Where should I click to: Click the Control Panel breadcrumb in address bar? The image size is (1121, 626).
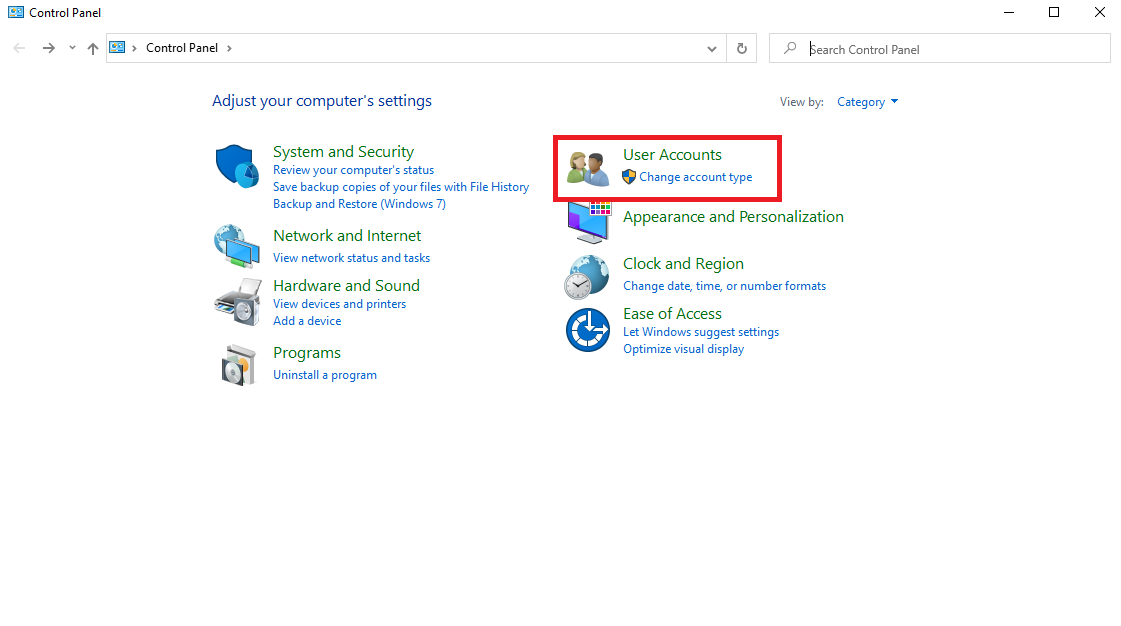(x=182, y=48)
